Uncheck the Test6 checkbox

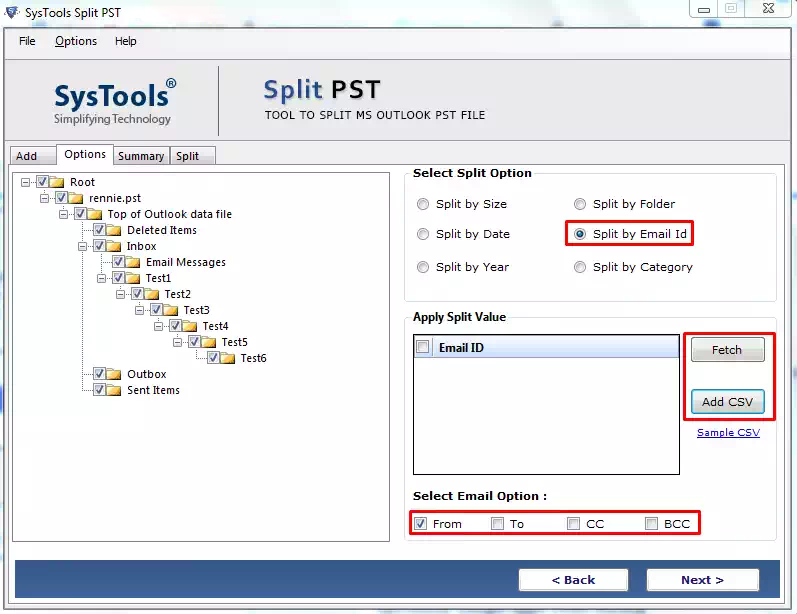point(213,357)
